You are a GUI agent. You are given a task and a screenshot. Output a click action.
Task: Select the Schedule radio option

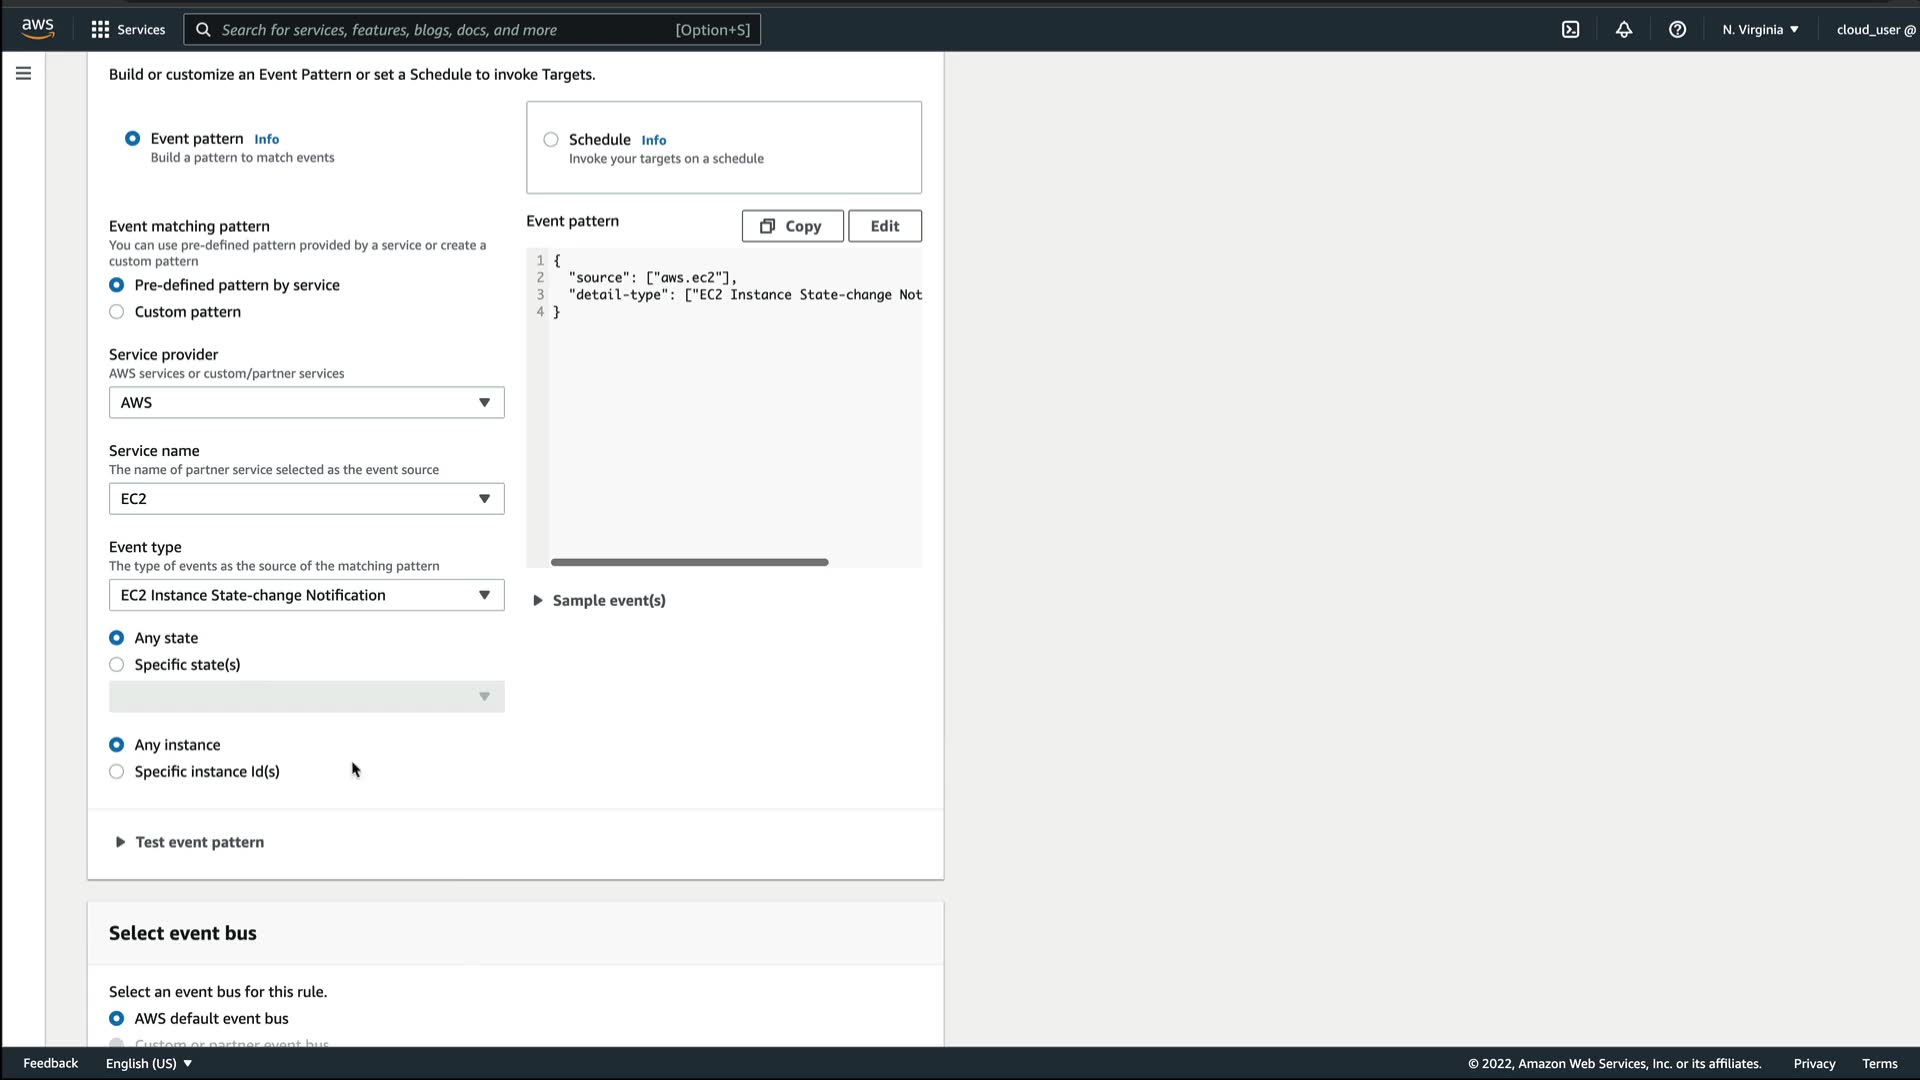coord(551,140)
